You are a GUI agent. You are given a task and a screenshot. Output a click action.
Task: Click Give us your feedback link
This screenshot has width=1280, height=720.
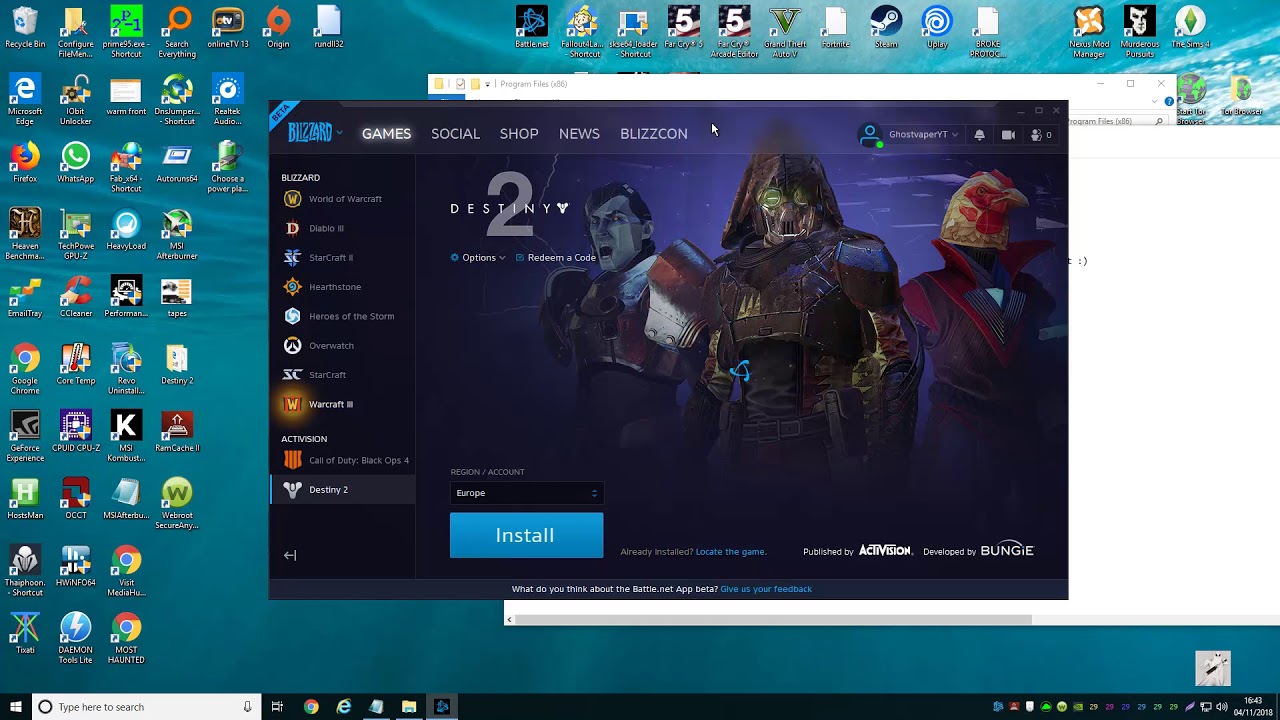766,589
